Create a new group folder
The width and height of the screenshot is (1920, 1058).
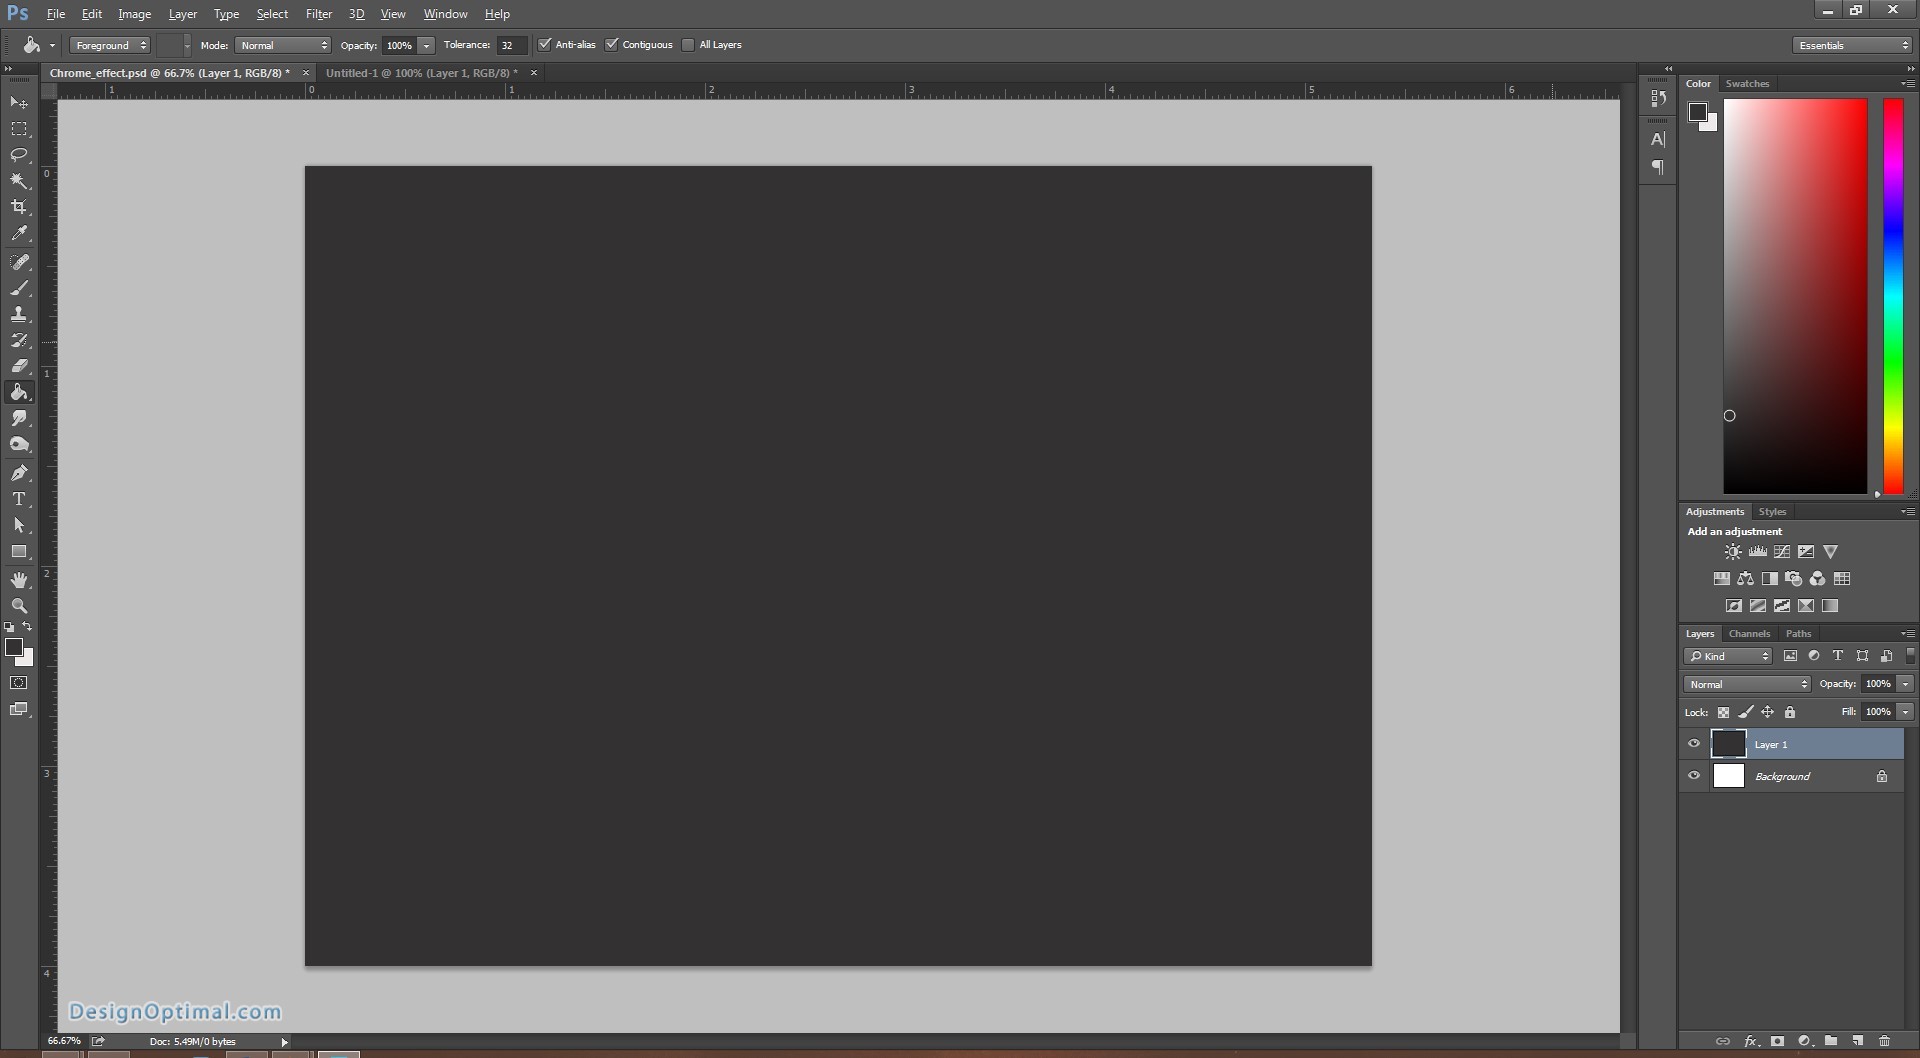pyautogui.click(x=1830, y=1041)
